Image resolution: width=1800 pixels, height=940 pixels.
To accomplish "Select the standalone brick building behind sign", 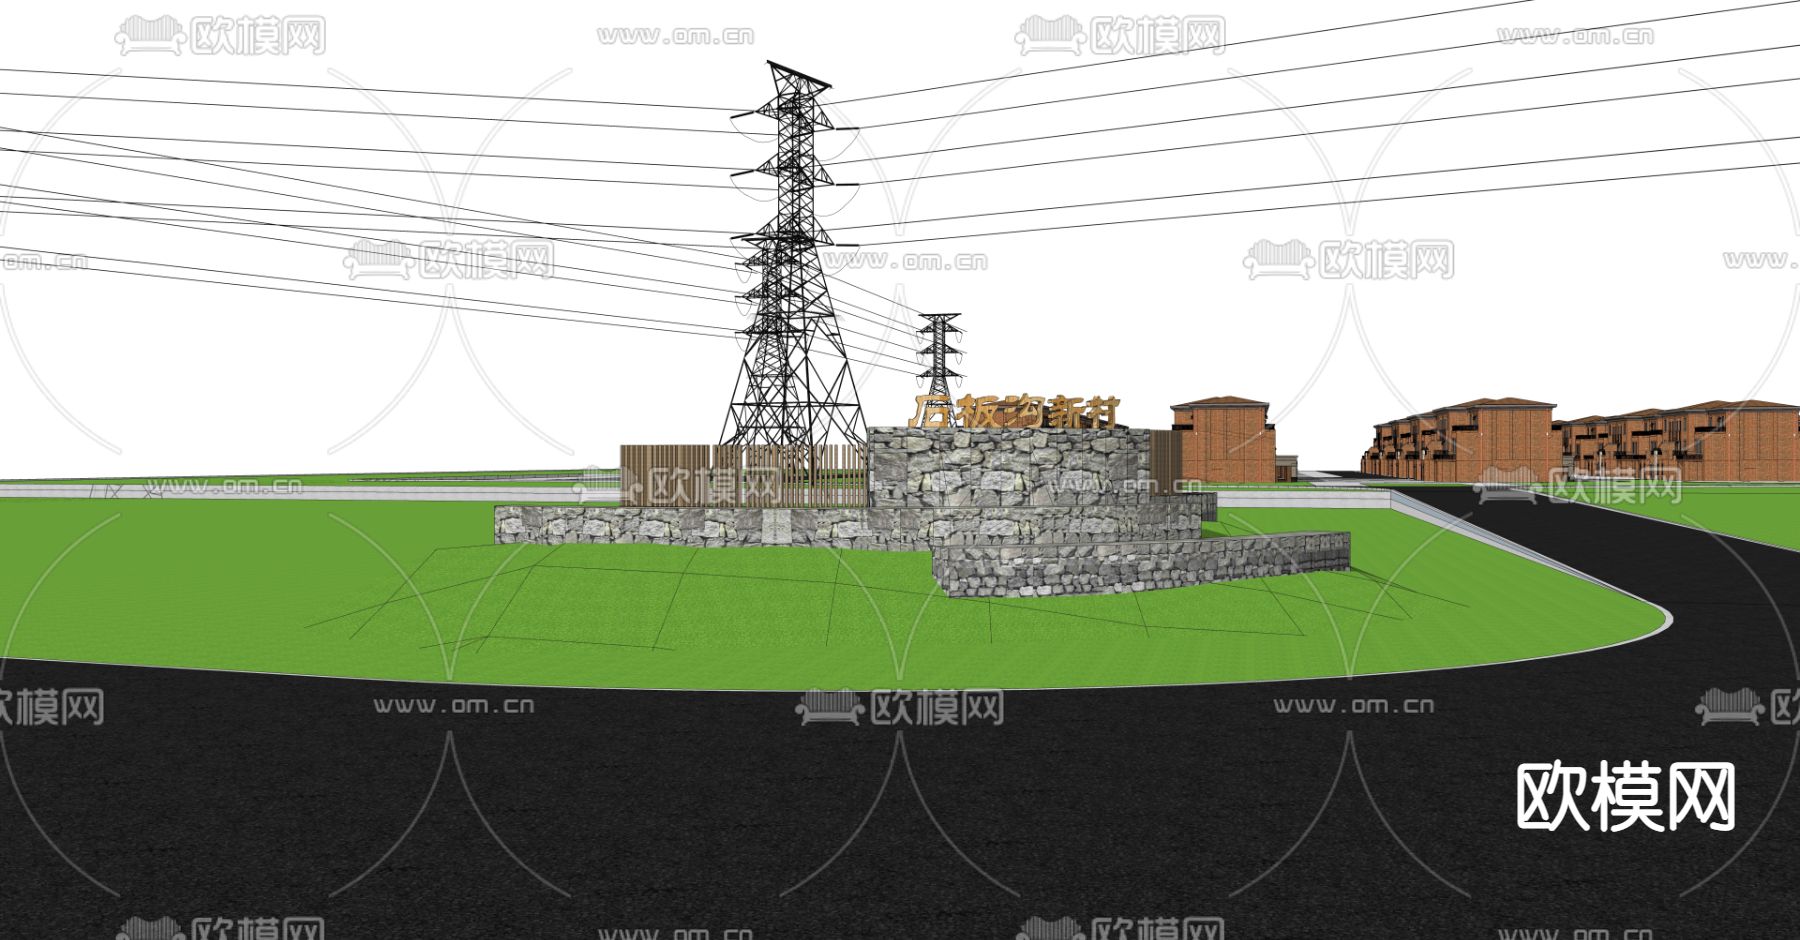I will point(1223,439).
